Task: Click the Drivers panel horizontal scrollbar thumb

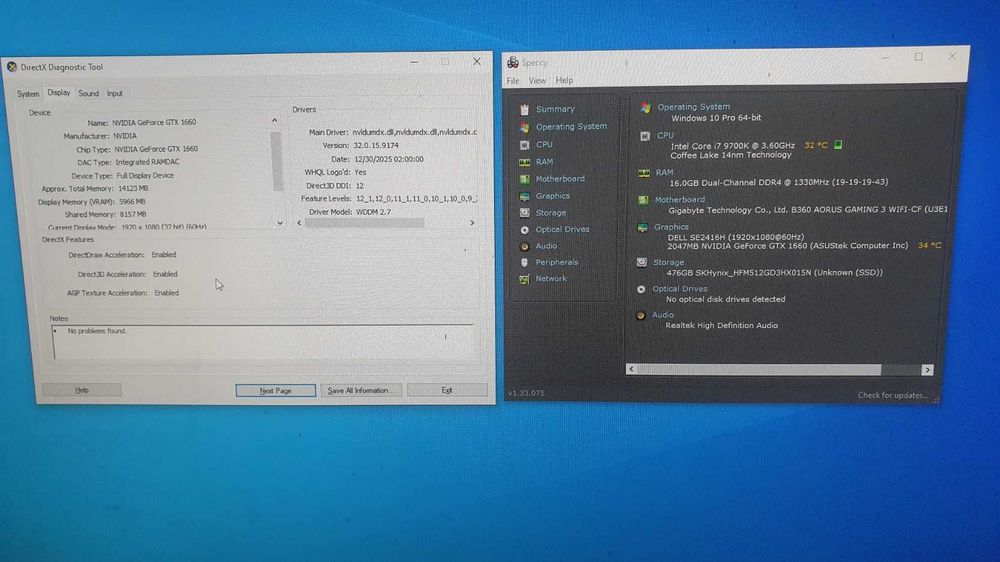Action: 364,223
